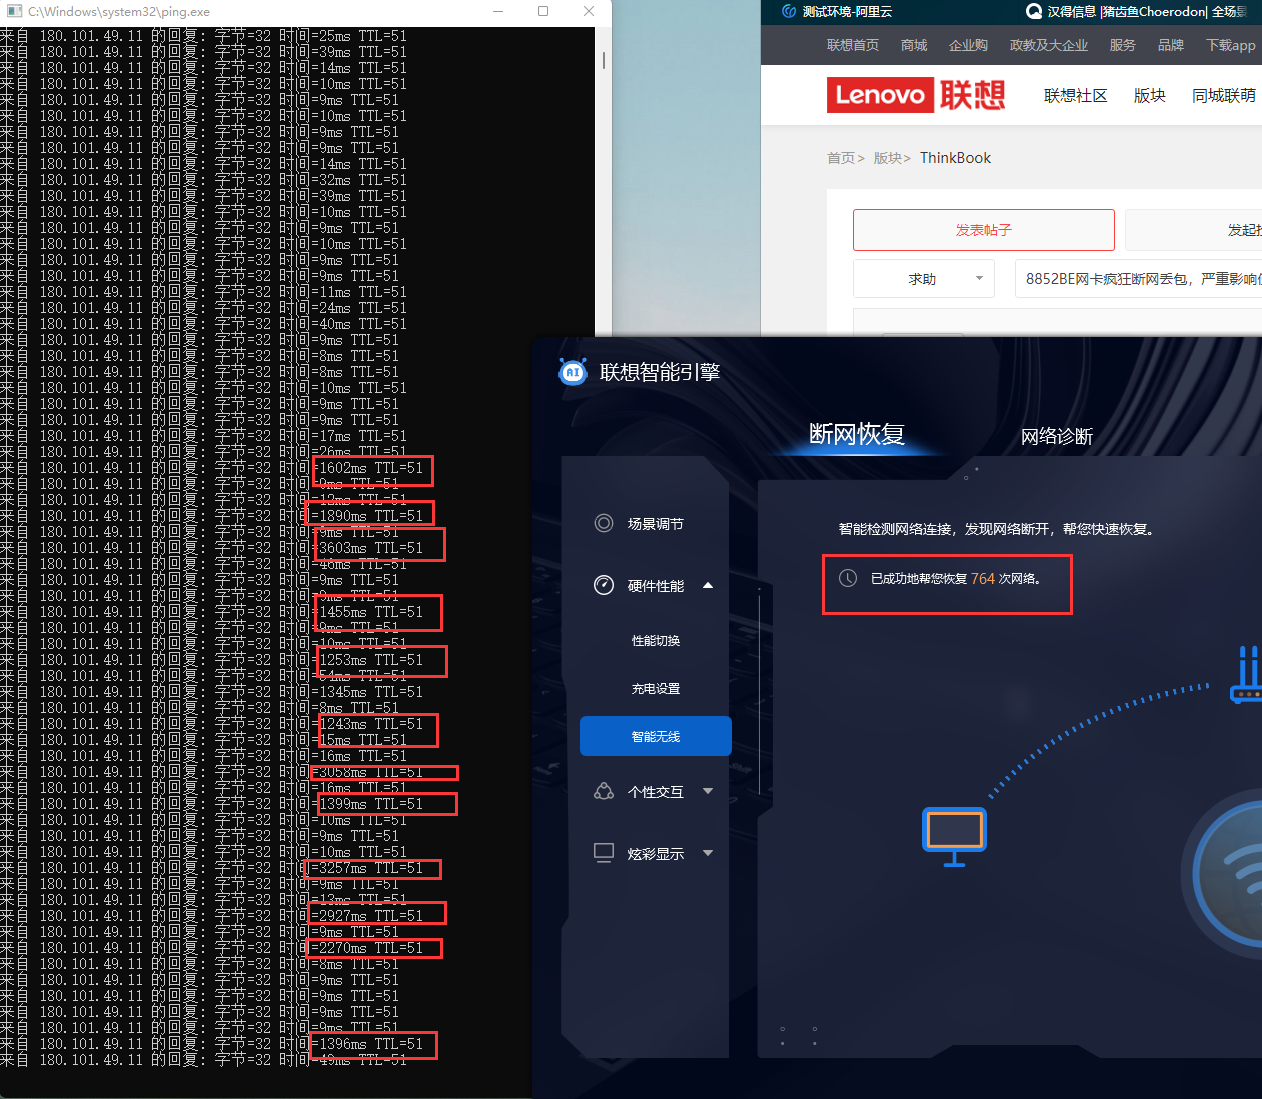Click the ping reply line showing 3058ms
The height and width of the screenshot is (1099, 1262).
pyautogui.click(x=212, y=772)
